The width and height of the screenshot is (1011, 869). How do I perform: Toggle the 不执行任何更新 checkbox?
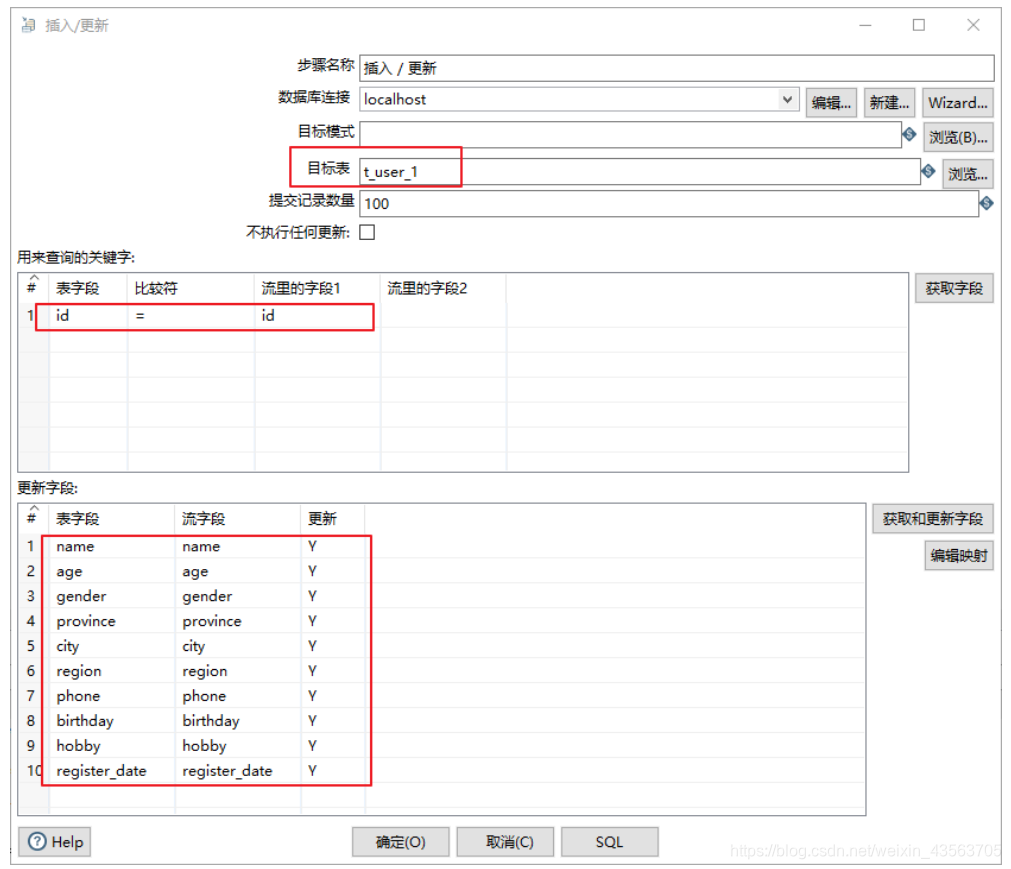tap(367, 232)
